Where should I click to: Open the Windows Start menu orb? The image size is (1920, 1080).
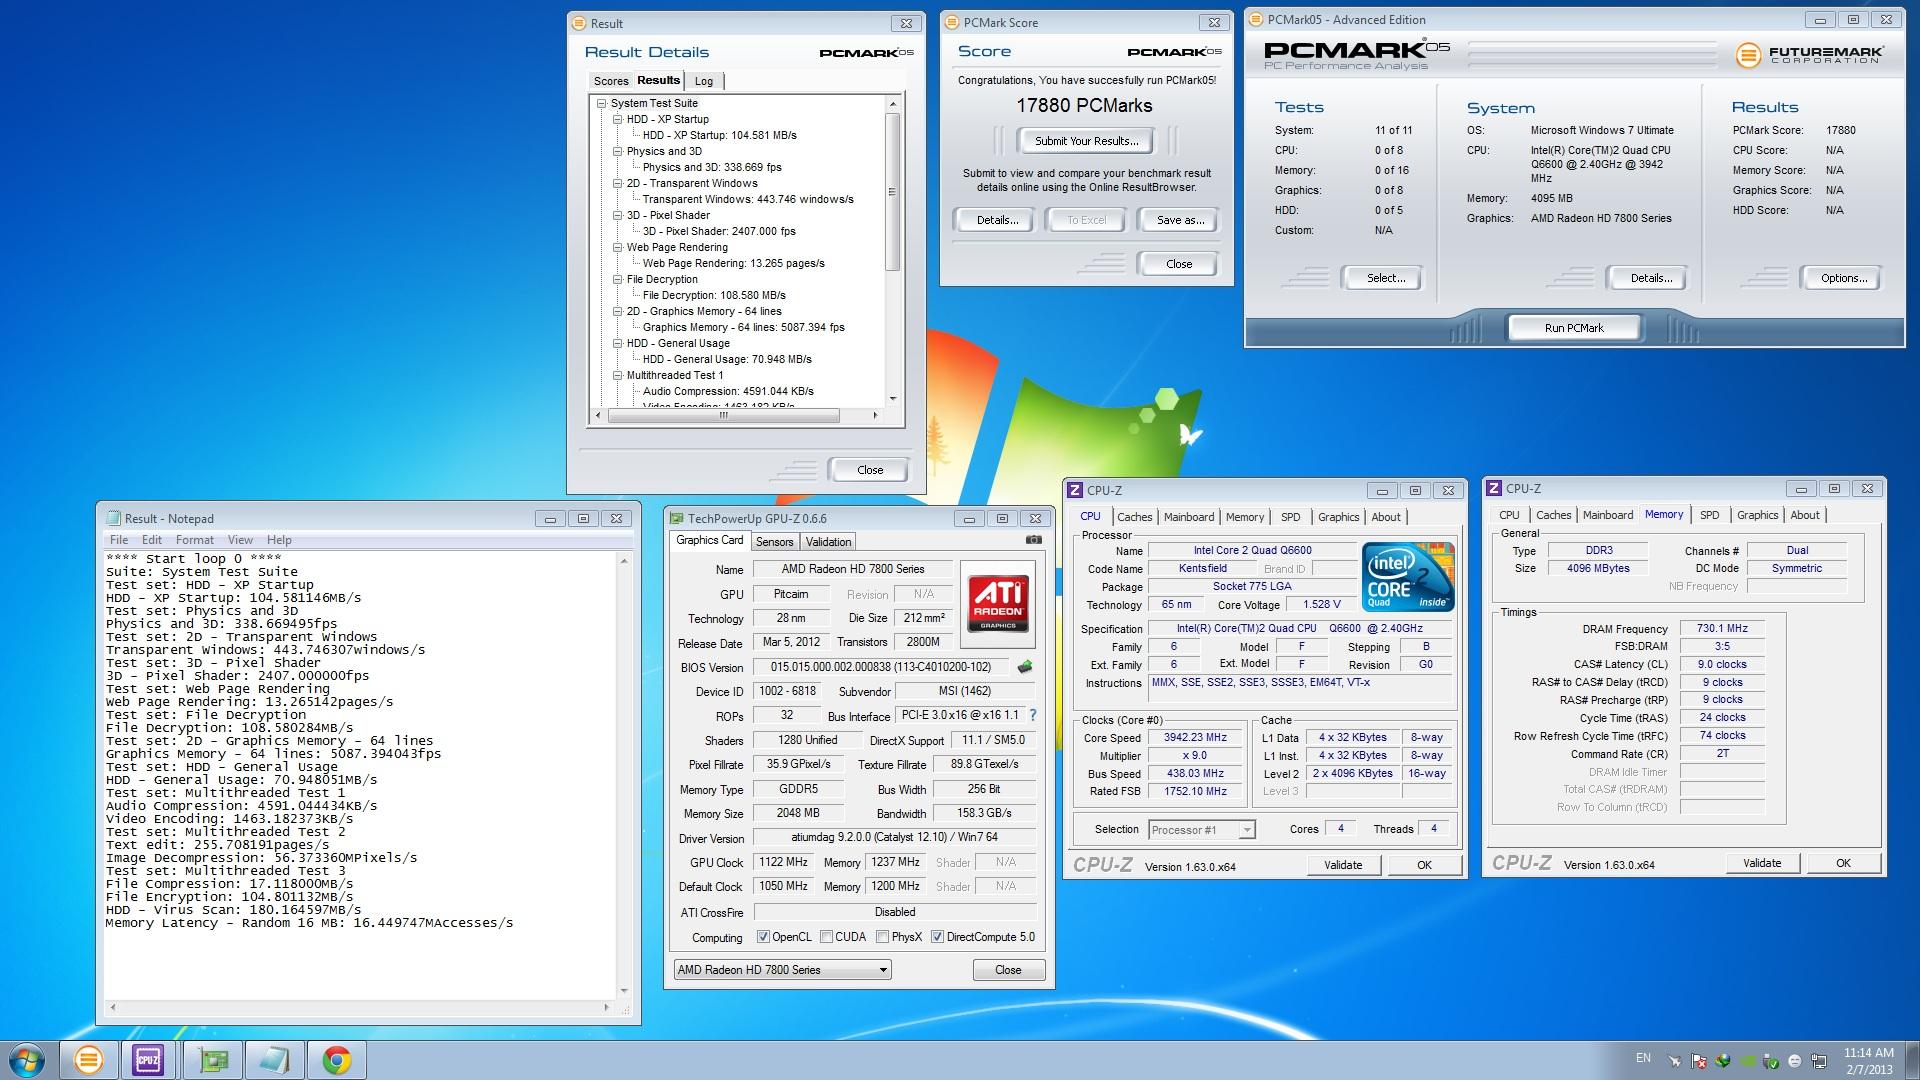[x=27, y=1060]
